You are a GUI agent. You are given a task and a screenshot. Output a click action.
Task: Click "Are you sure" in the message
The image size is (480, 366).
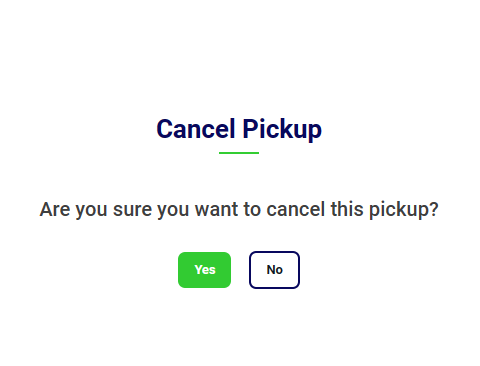(x=96, y=210)
